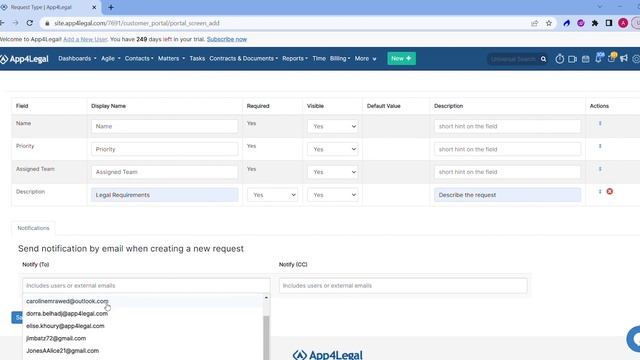Focus the Notify (To) email field
This screenshot has height=360, width=640.
(x=146, y=286)
